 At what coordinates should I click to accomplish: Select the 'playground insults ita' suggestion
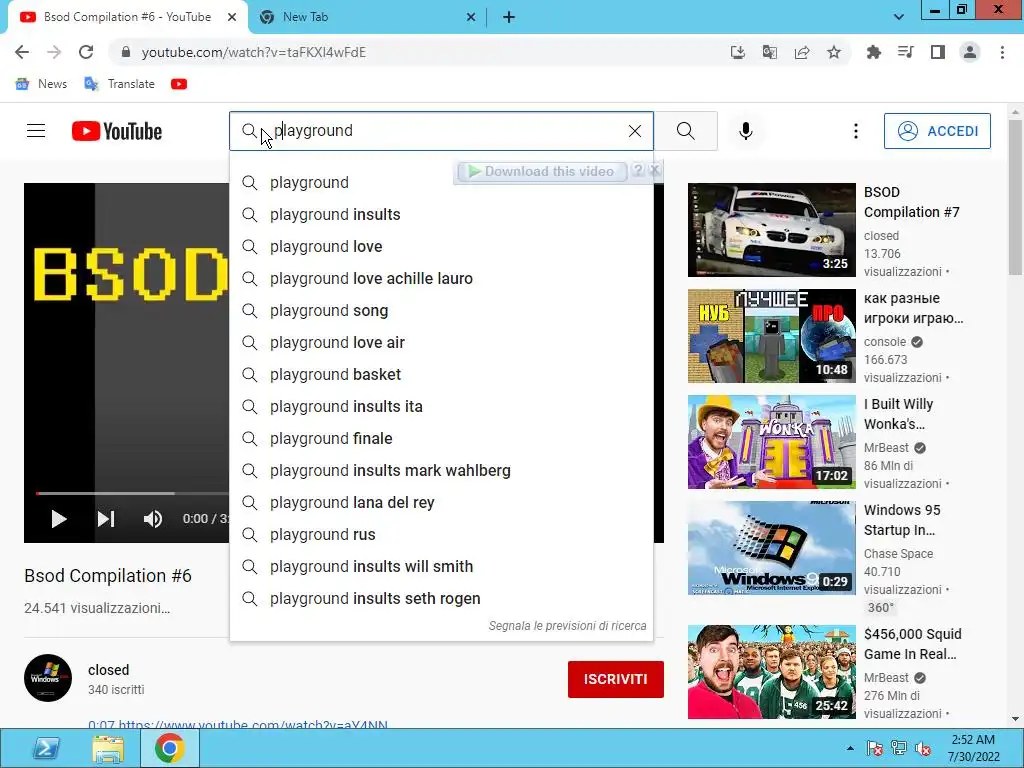pyautogui.click(x=441, y=406)
